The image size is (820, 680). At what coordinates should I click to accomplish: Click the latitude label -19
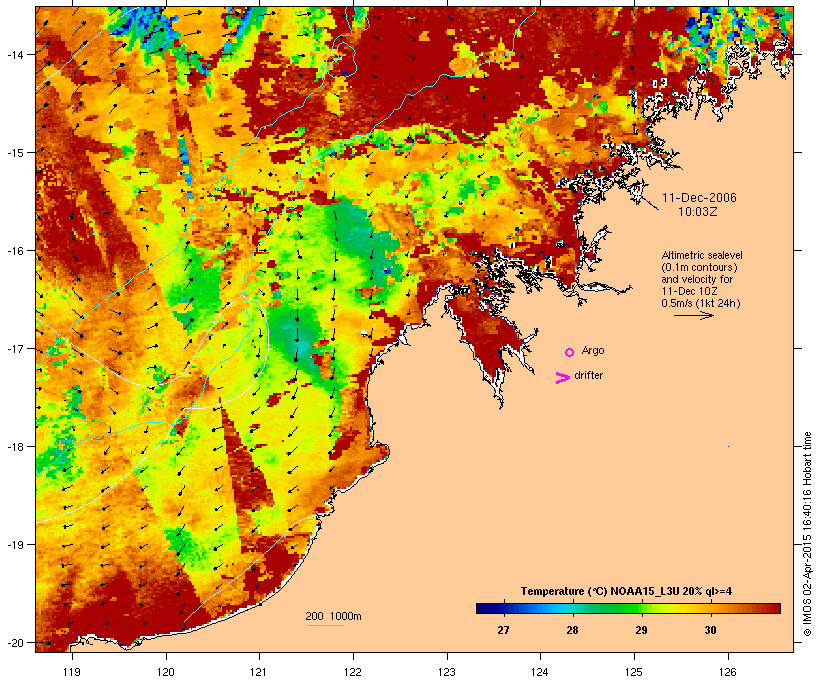coord(15,545)
